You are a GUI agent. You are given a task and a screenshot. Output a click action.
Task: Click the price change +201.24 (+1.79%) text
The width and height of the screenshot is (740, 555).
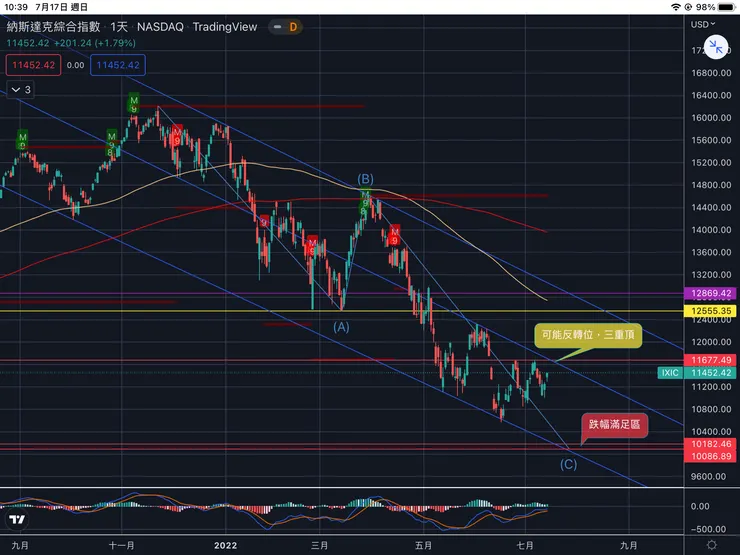click(x=94, y=43)
